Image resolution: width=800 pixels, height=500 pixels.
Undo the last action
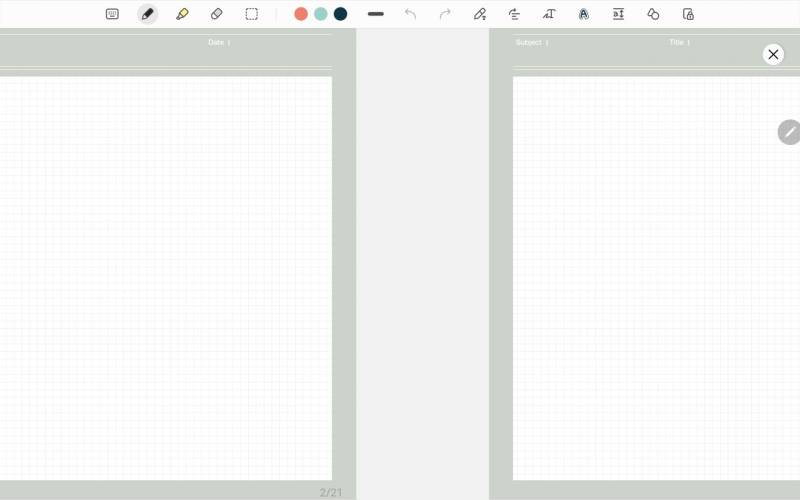pos(410,14)
